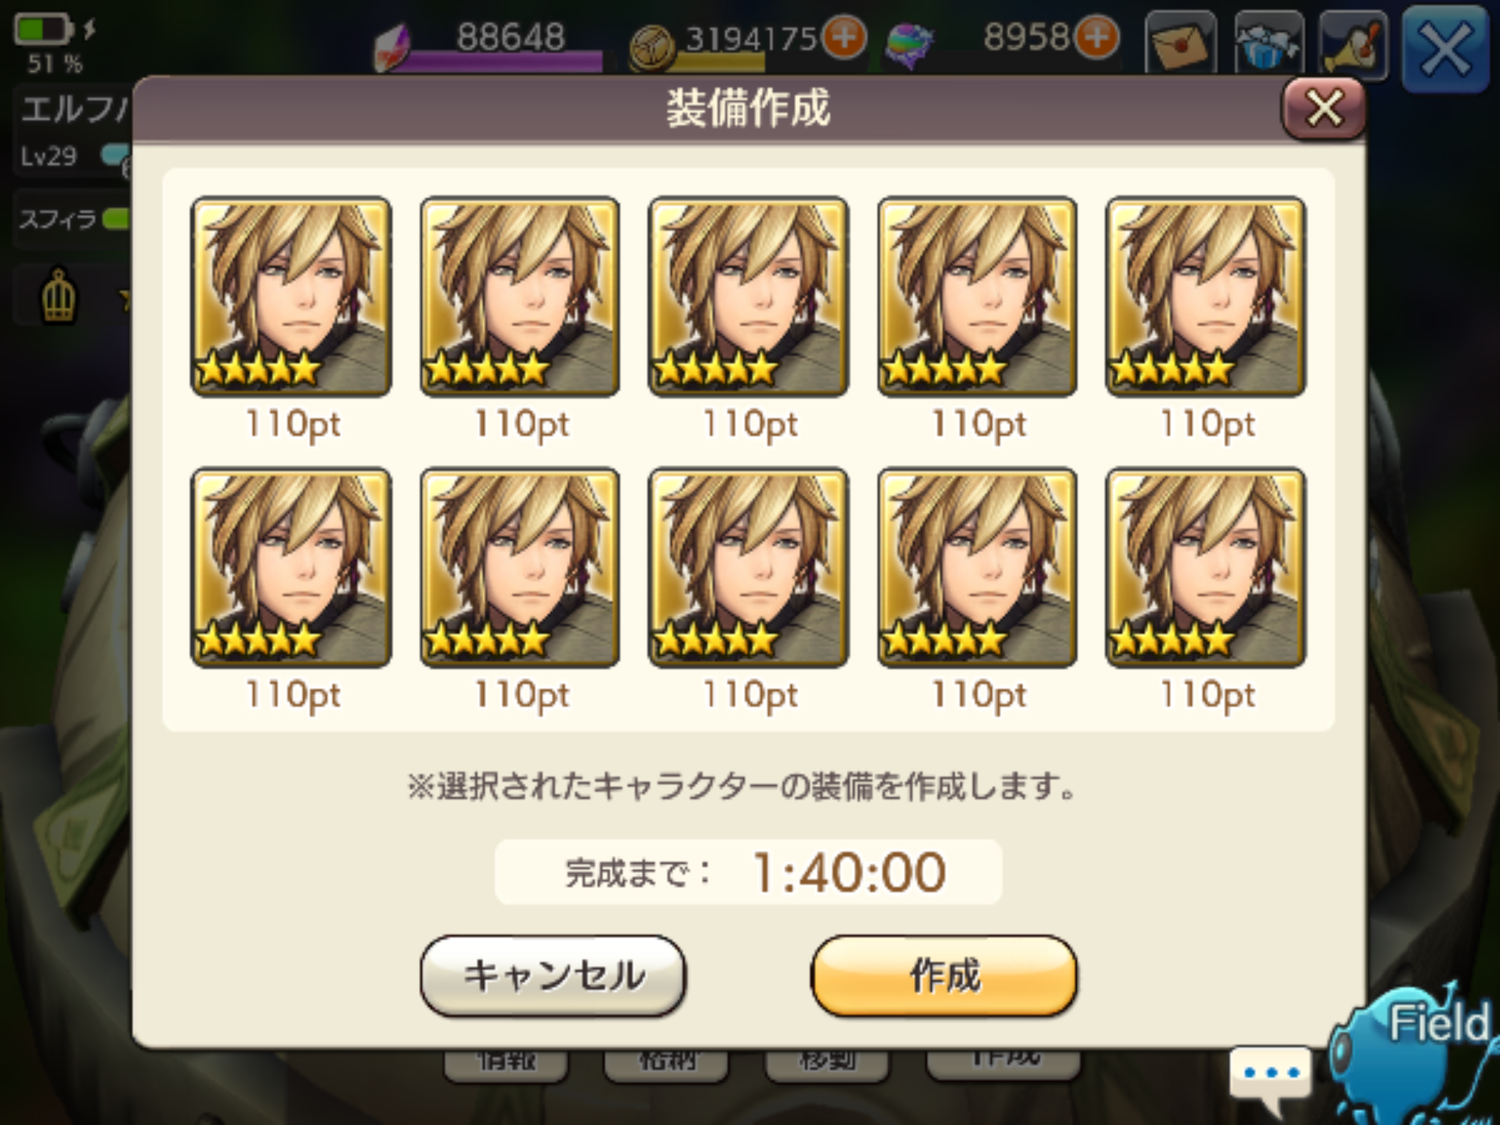This screenshot has width=1500, height=1125.
Task: Select the fifth character portrait in top row
Action: (1206, 296)
